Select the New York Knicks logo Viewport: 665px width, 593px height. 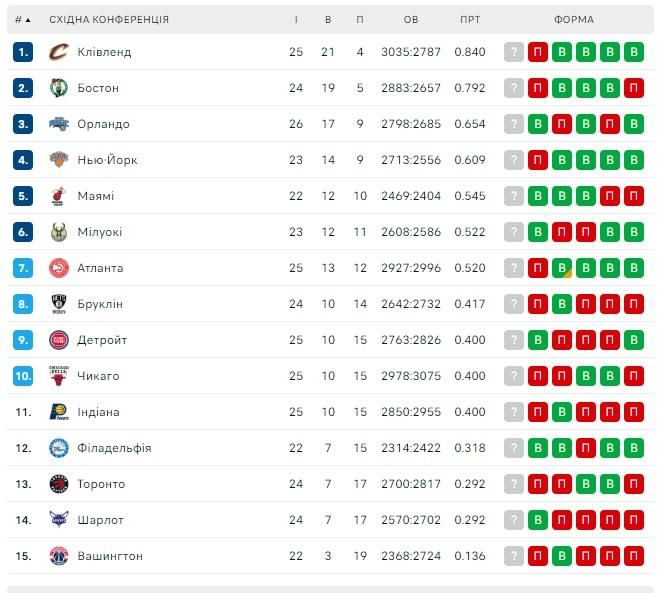[59, 160]
